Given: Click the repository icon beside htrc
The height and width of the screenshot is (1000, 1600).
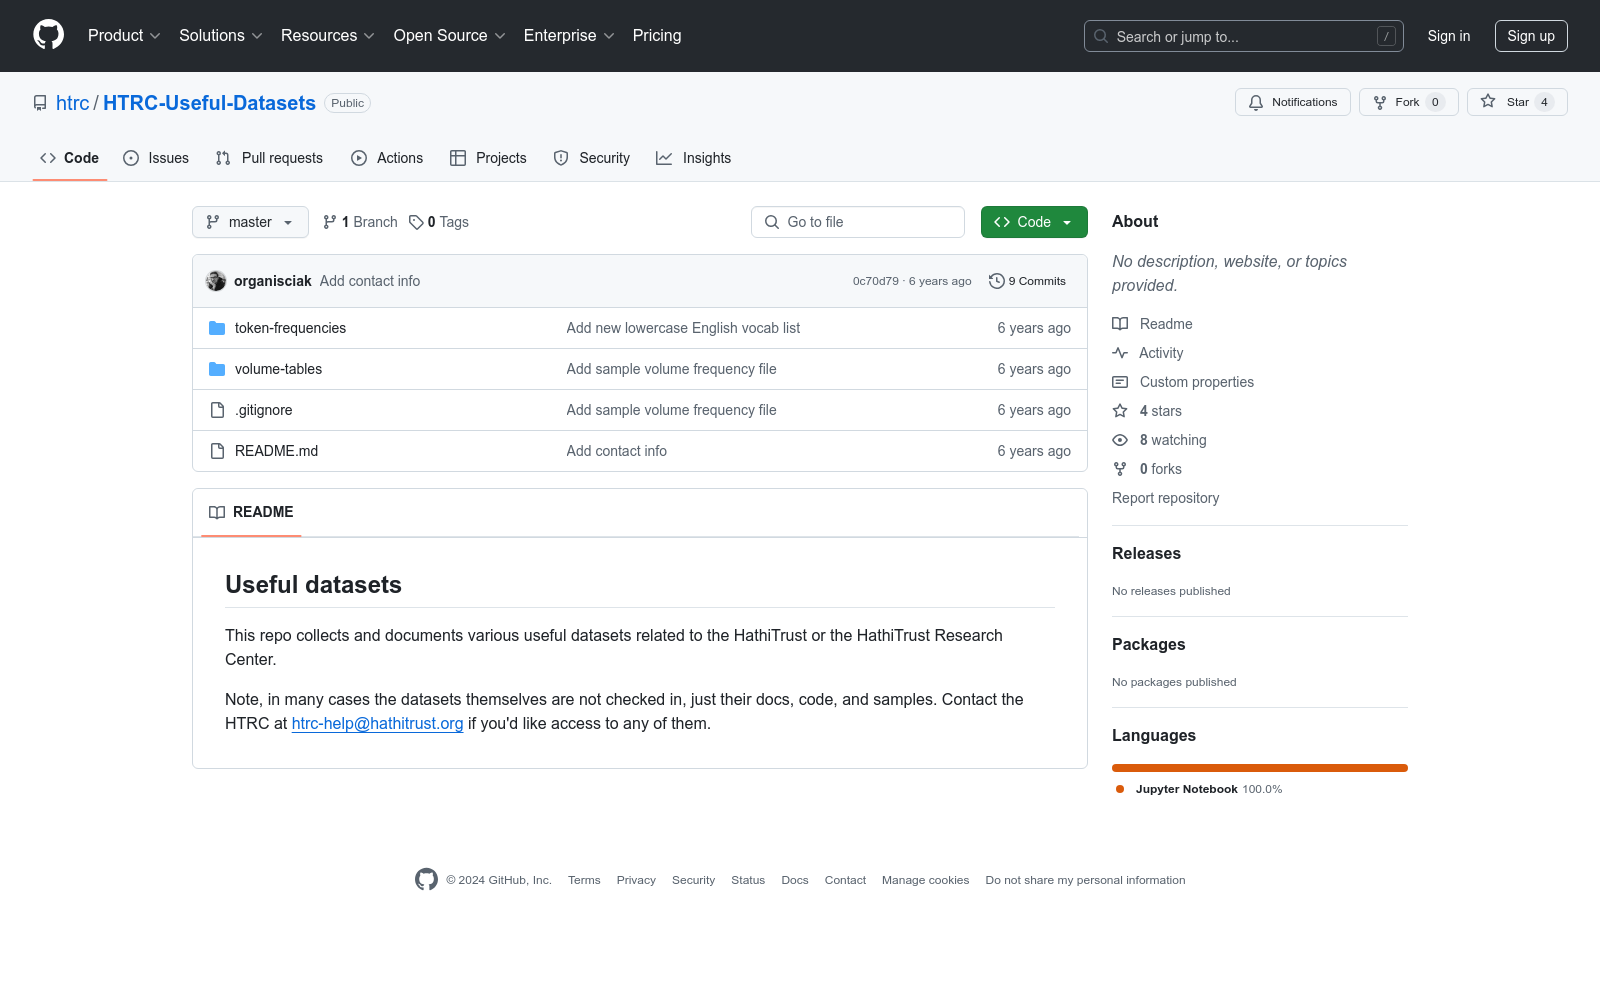Looking at the screenshot, I should pyautogui.click(x=40, y=103).
